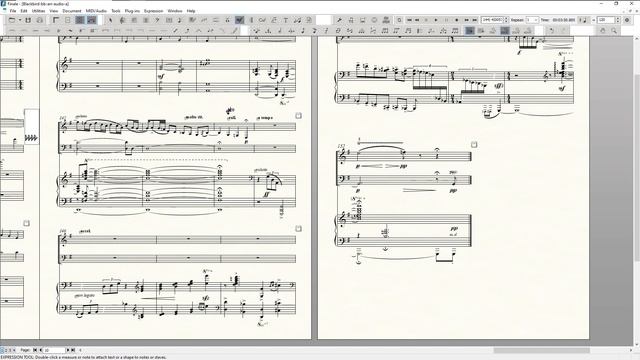The width and height of the screenshot is (640, 360).
Task: Select the Clef tool
Action: [x=157, y=20]
